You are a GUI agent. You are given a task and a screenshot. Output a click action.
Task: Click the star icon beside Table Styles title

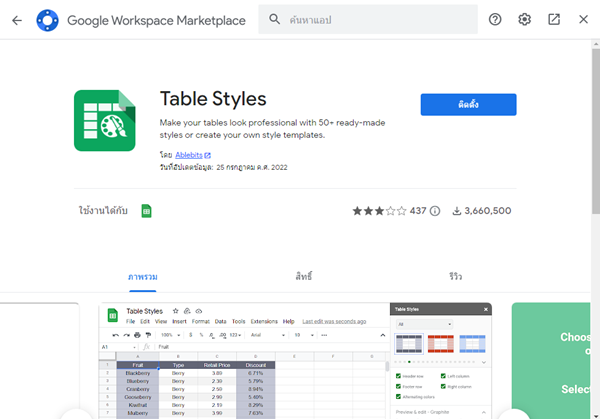coord(175,311)
